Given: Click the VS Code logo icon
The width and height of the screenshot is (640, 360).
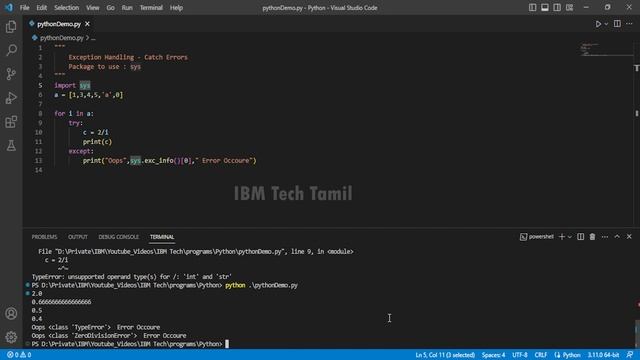Looking at the screenshot, I should (x=9, y=7).
